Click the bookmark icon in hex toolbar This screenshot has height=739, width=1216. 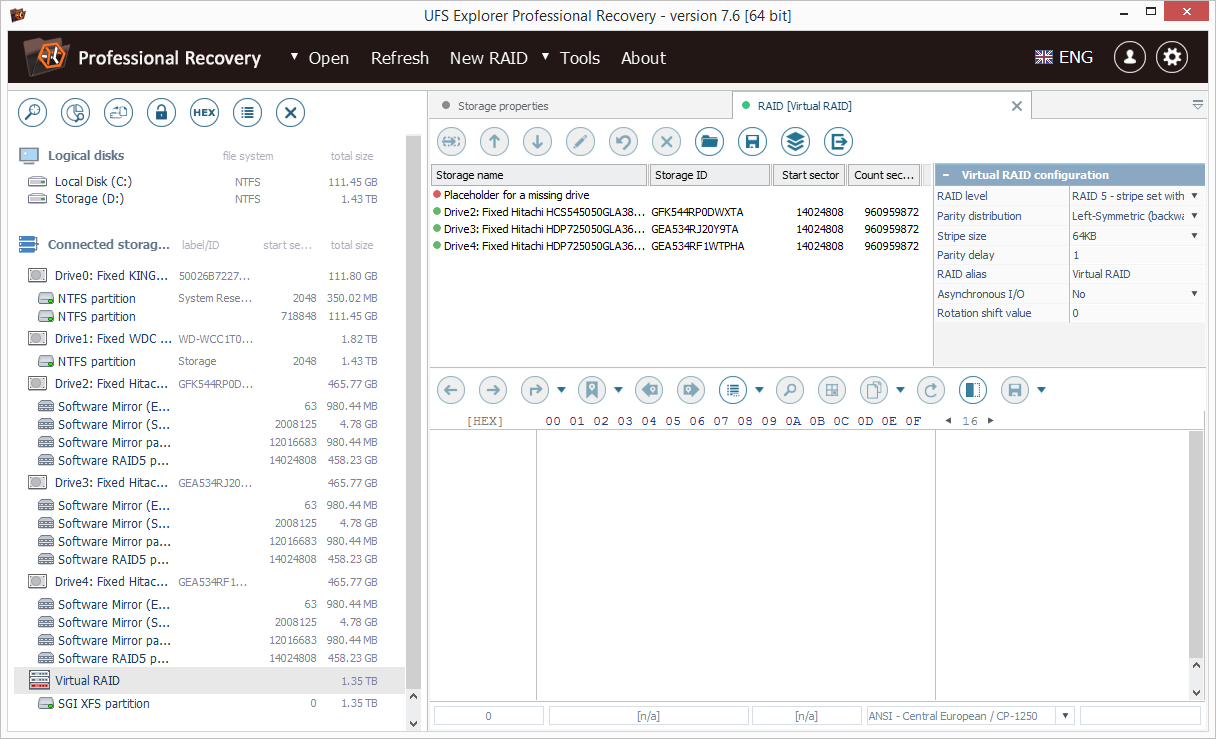[x=592, y=390]
